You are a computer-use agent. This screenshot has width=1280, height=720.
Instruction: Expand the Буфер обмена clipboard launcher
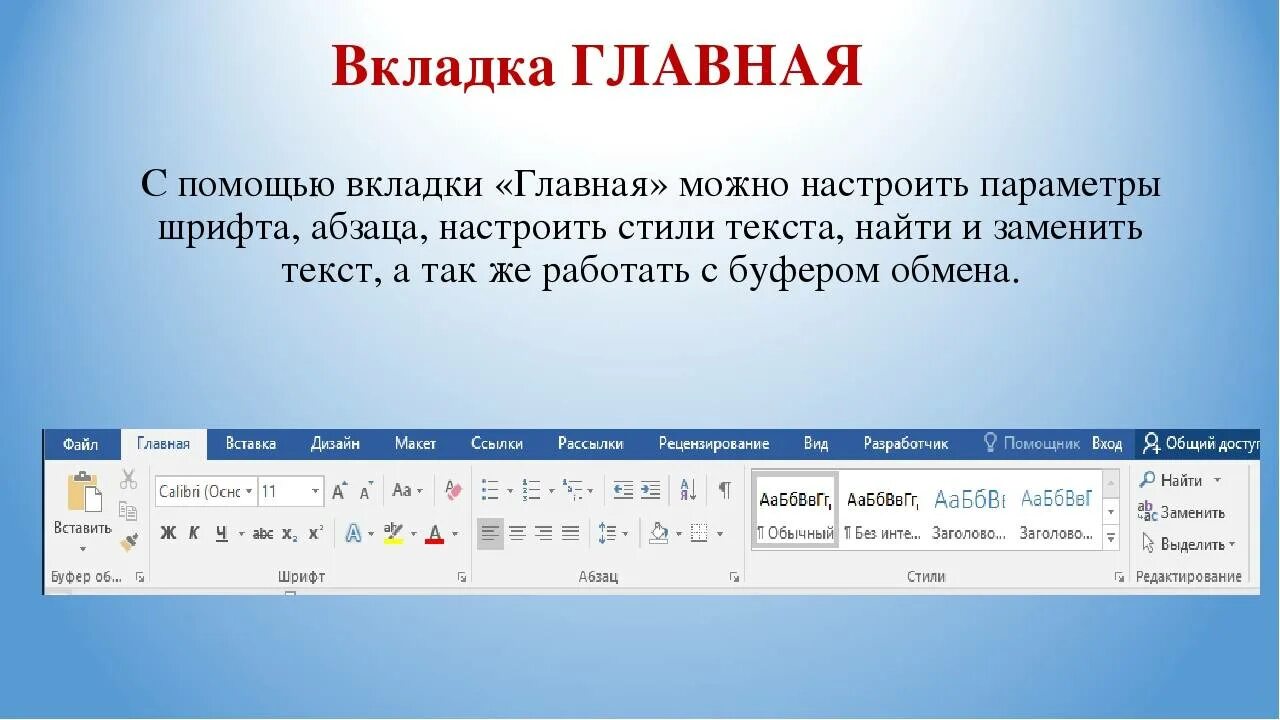click(140, 577)
